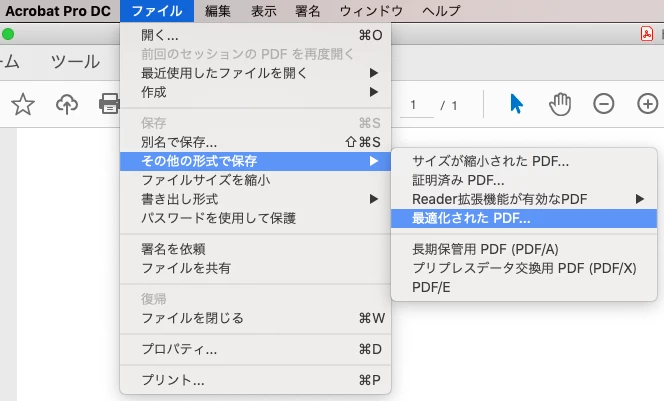Select 長期保管用 PDF (PDF/A)
This screenshot has width=664, height=401.
524,249
